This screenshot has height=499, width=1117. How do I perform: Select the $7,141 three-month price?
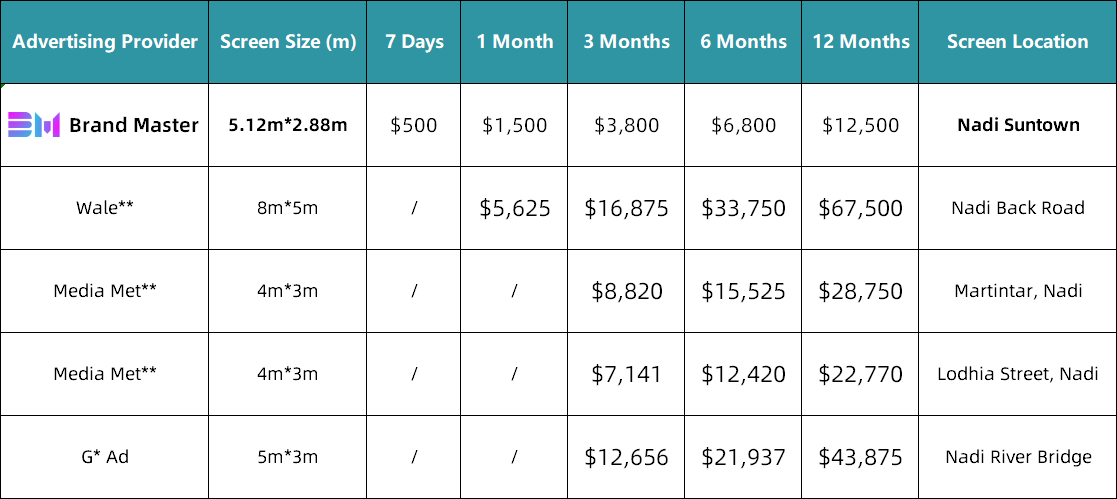tap(627, 374)
